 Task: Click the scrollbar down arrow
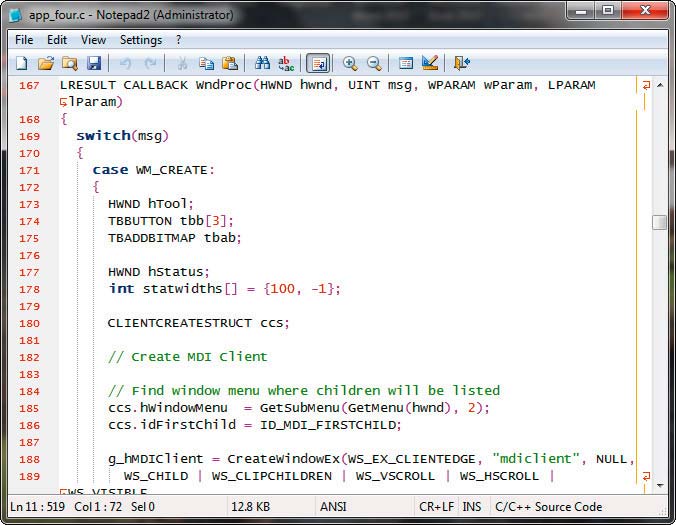coord(660,485)
